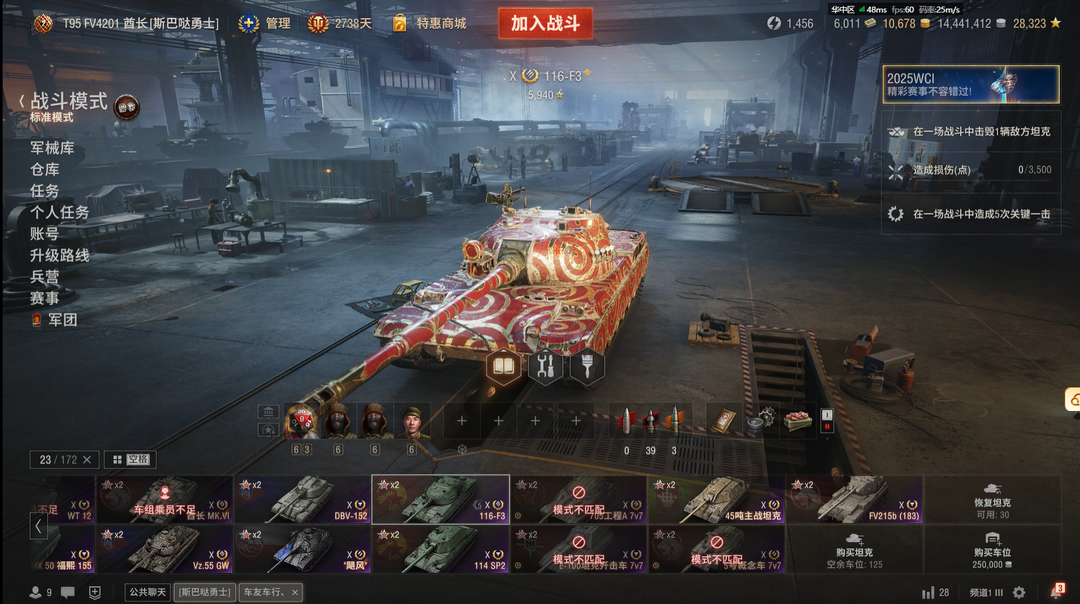1080x604 pixels.
Task: Select the DBV-152 tank thumbnail
Action: pyautogui.click(x=302, y=499)
